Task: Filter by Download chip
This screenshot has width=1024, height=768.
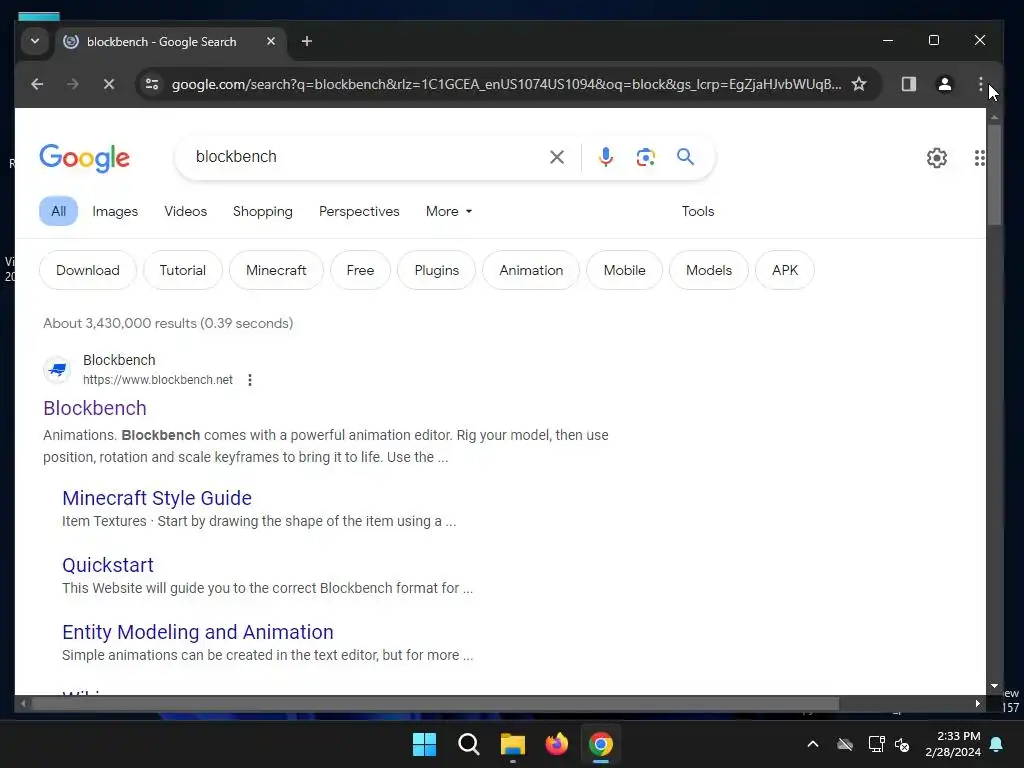Action: 88,270
